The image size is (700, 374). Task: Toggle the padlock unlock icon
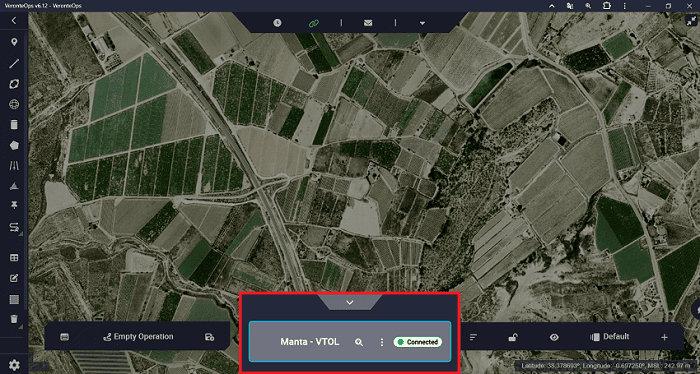[x=513, y=337]
